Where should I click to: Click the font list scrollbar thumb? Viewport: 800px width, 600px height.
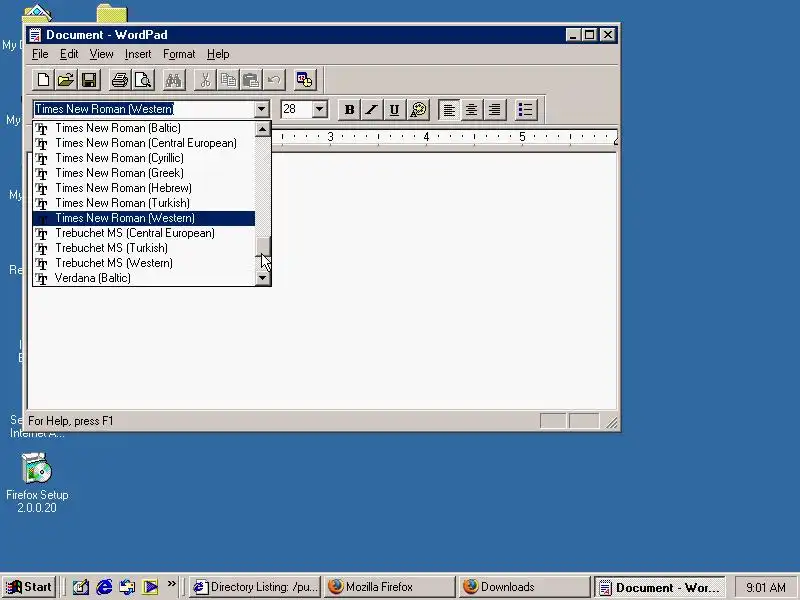pos(263,246)
